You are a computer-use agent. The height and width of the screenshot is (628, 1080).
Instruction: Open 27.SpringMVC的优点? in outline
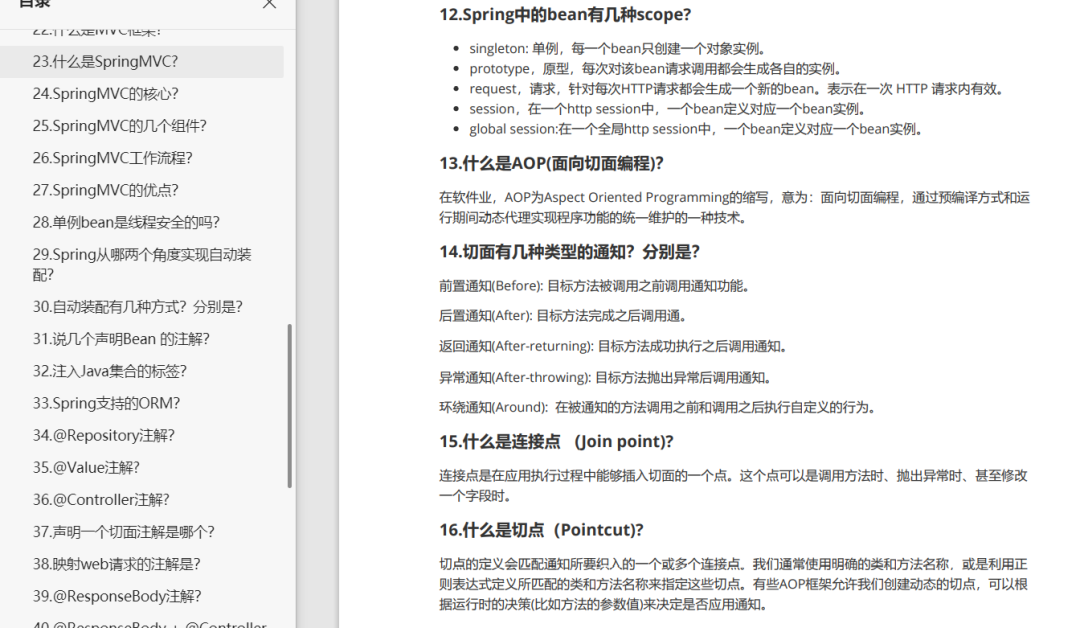[105, 190]
